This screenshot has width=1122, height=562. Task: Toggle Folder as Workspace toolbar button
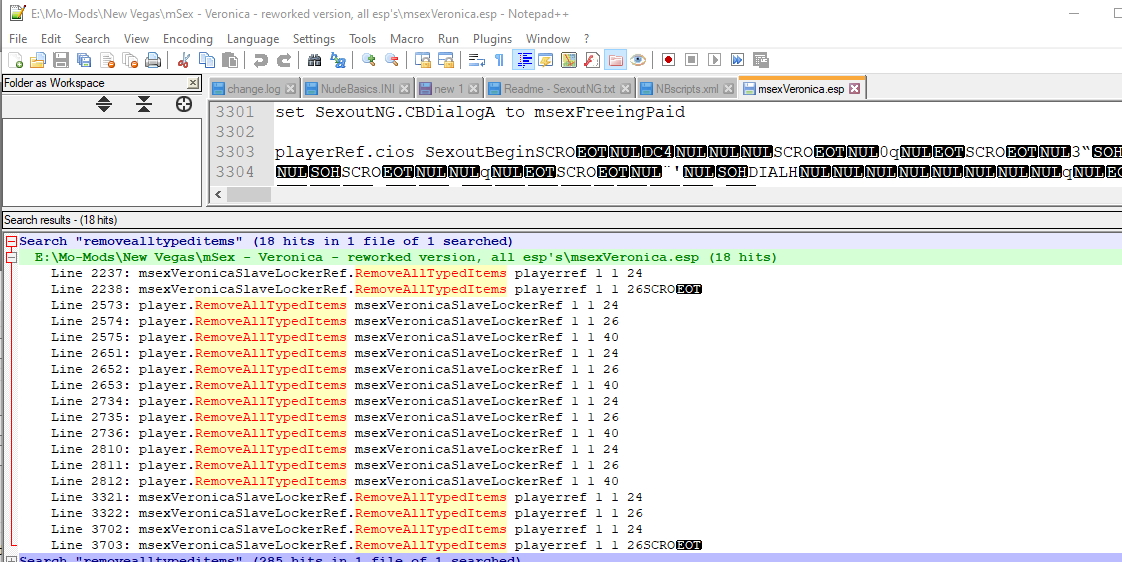(615, 60)
